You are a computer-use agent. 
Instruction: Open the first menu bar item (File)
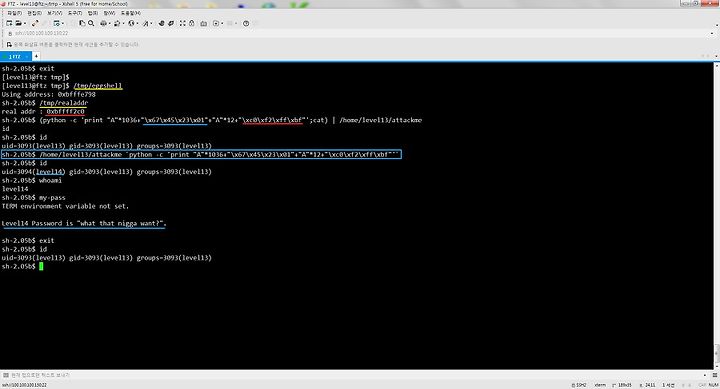pos(15,13)
